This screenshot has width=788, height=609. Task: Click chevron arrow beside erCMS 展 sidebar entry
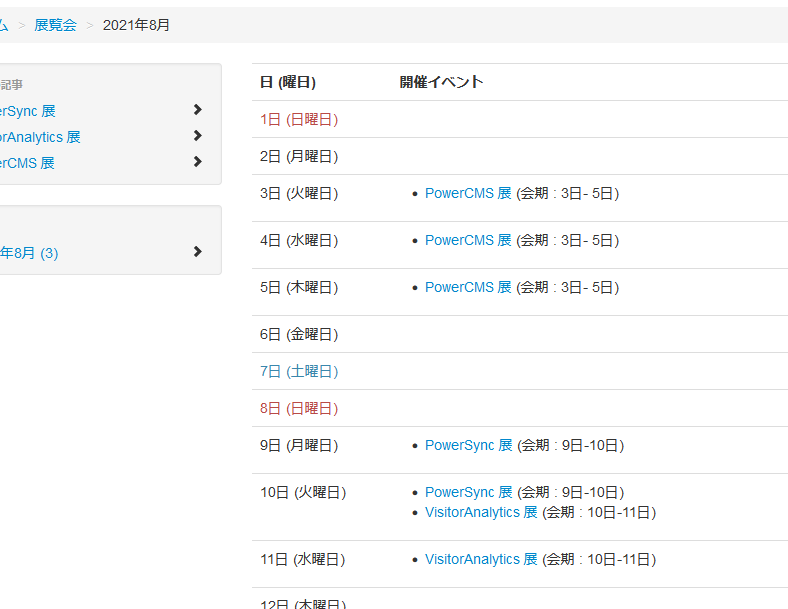(x=198, y=162)
